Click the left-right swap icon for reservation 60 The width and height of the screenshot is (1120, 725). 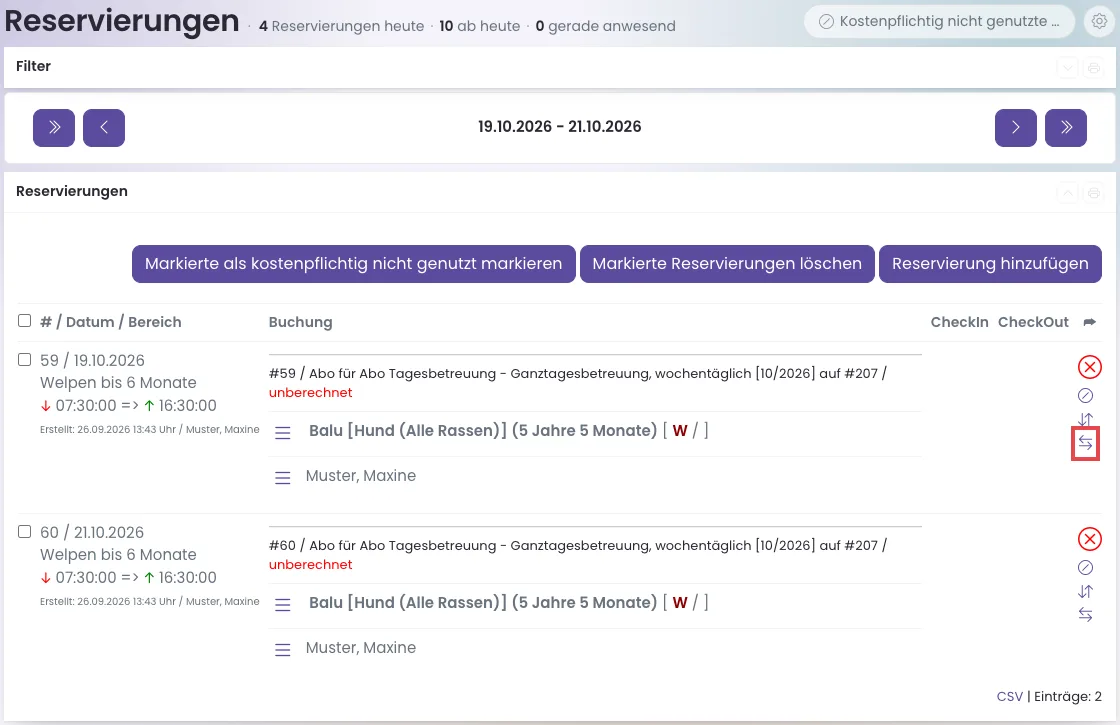(1085, 615)
